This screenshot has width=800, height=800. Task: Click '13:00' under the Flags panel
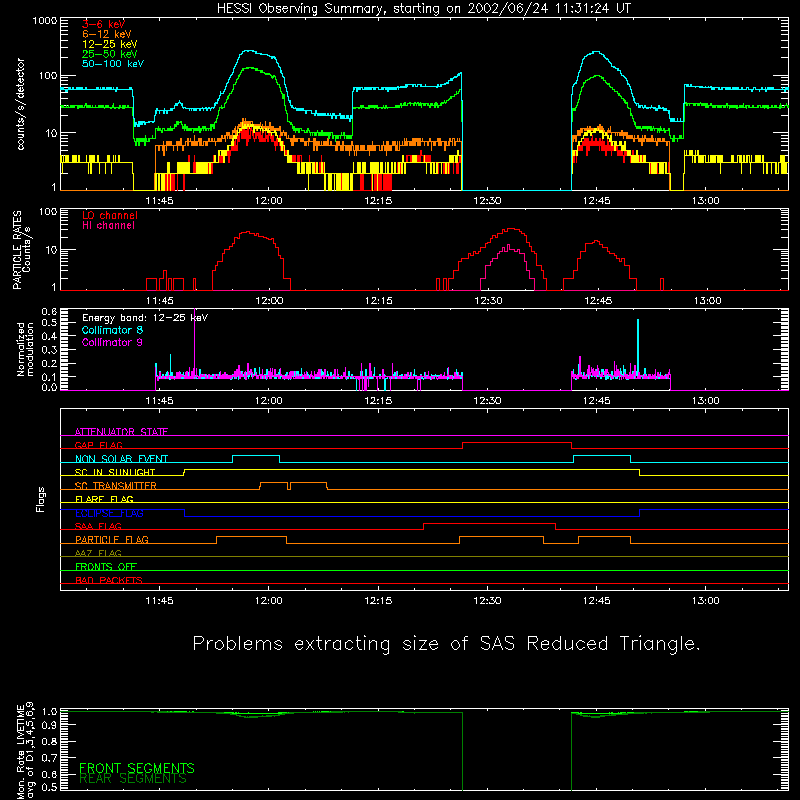[x=706, y=601]
